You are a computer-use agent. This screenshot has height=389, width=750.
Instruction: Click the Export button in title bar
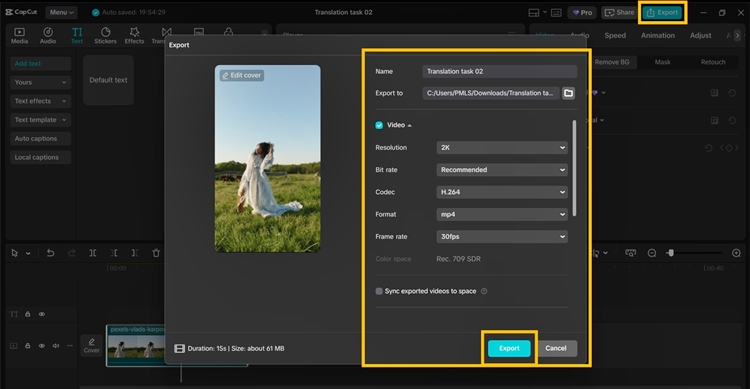click(662, 13)
